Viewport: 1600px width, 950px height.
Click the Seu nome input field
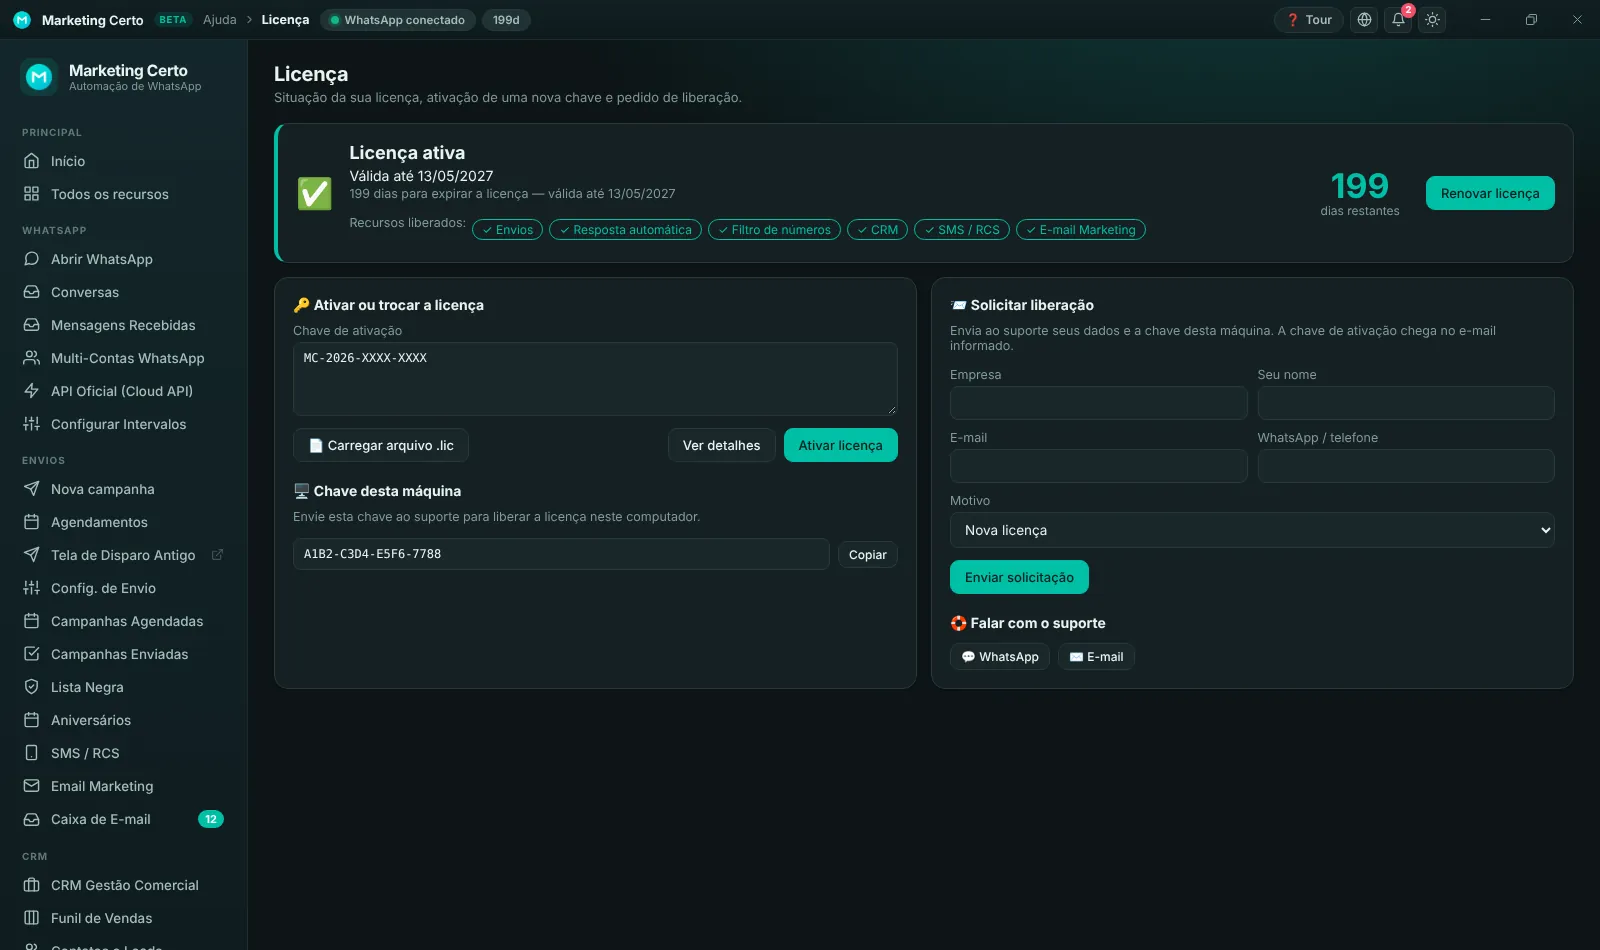pos(1406,403)
